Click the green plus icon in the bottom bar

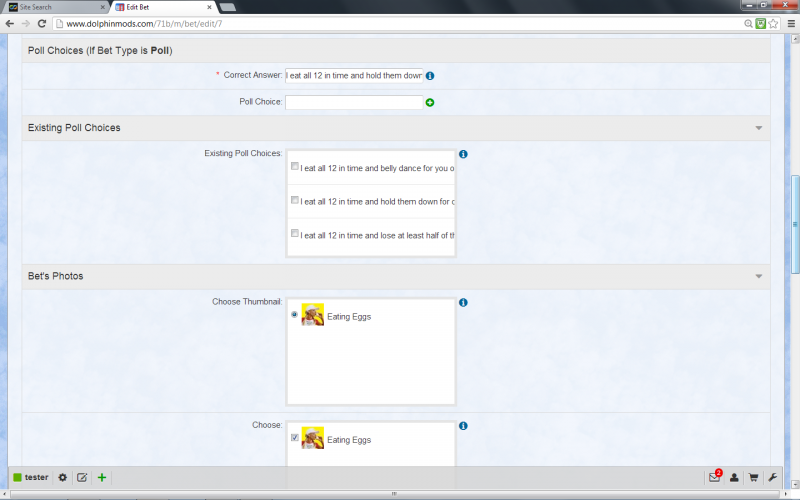[x=102, y=478]
